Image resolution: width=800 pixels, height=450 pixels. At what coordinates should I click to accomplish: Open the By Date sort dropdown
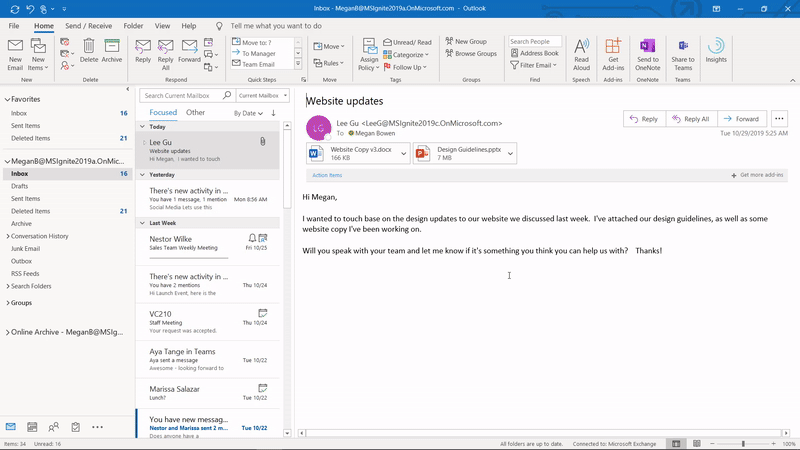[x=248, y=113]
